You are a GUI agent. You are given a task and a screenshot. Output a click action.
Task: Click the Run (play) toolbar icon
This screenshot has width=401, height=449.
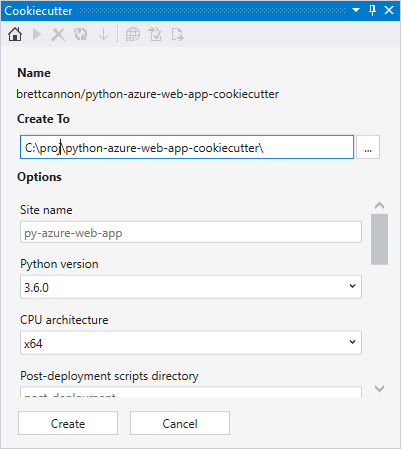coord(37,34)
